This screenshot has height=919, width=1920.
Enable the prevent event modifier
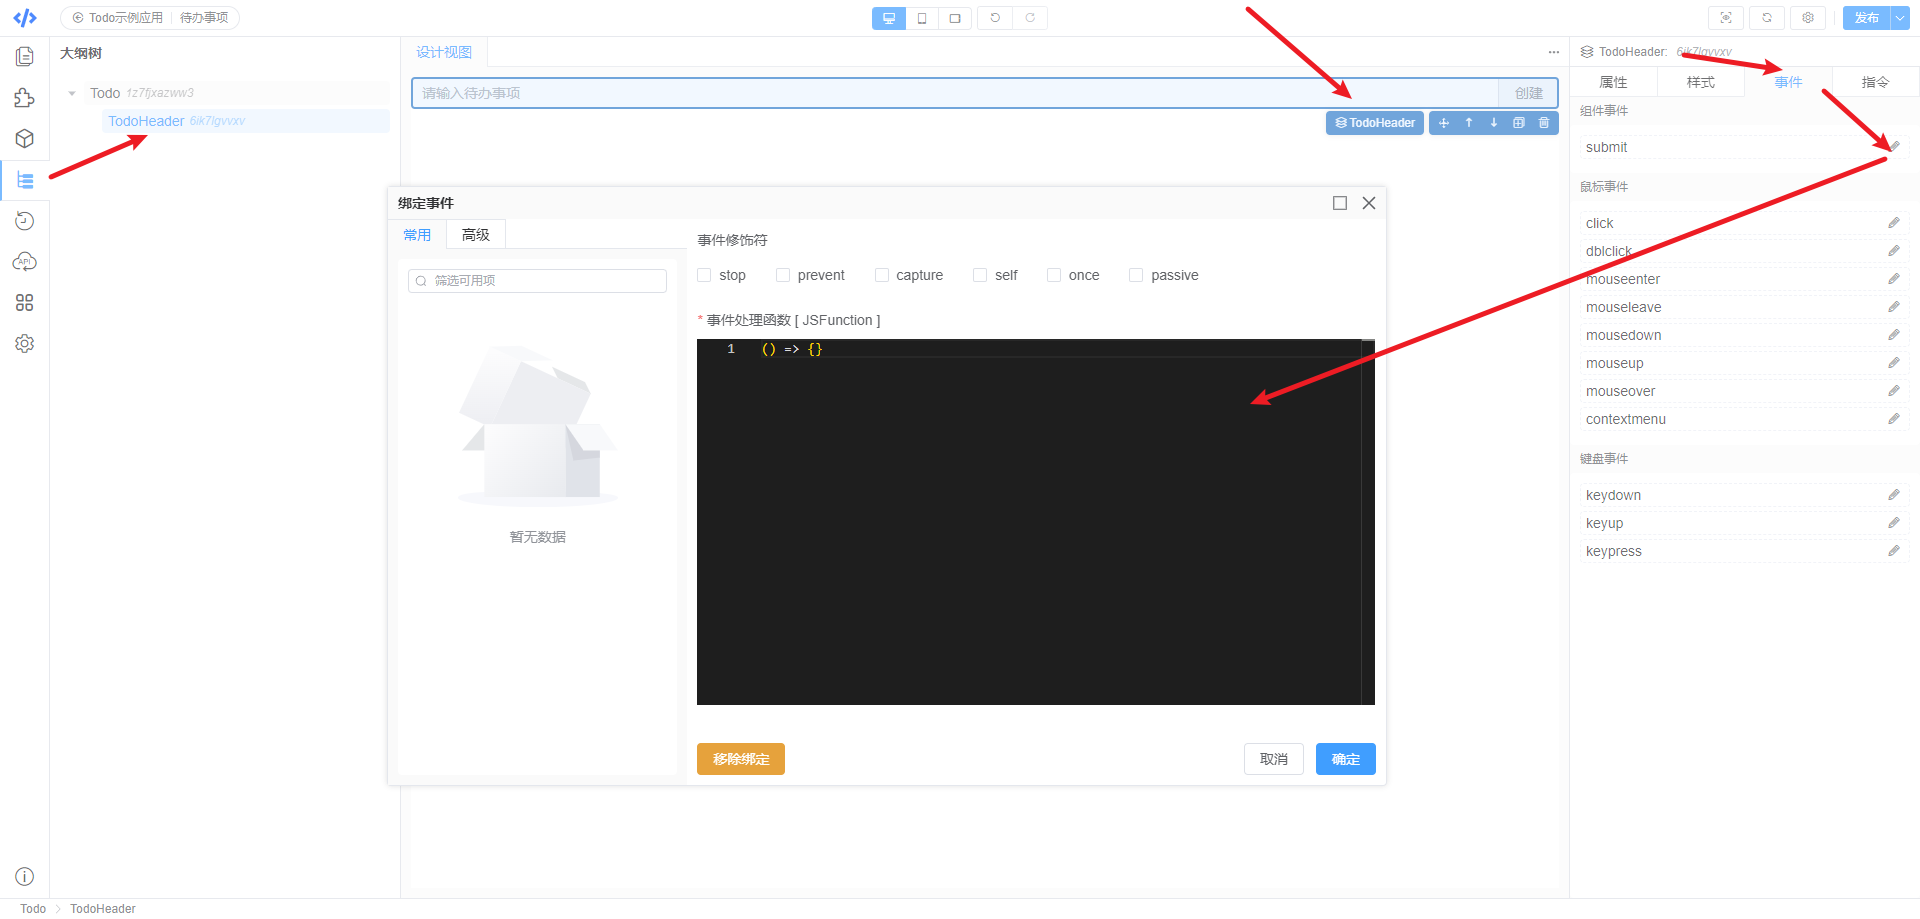point(783,275)
